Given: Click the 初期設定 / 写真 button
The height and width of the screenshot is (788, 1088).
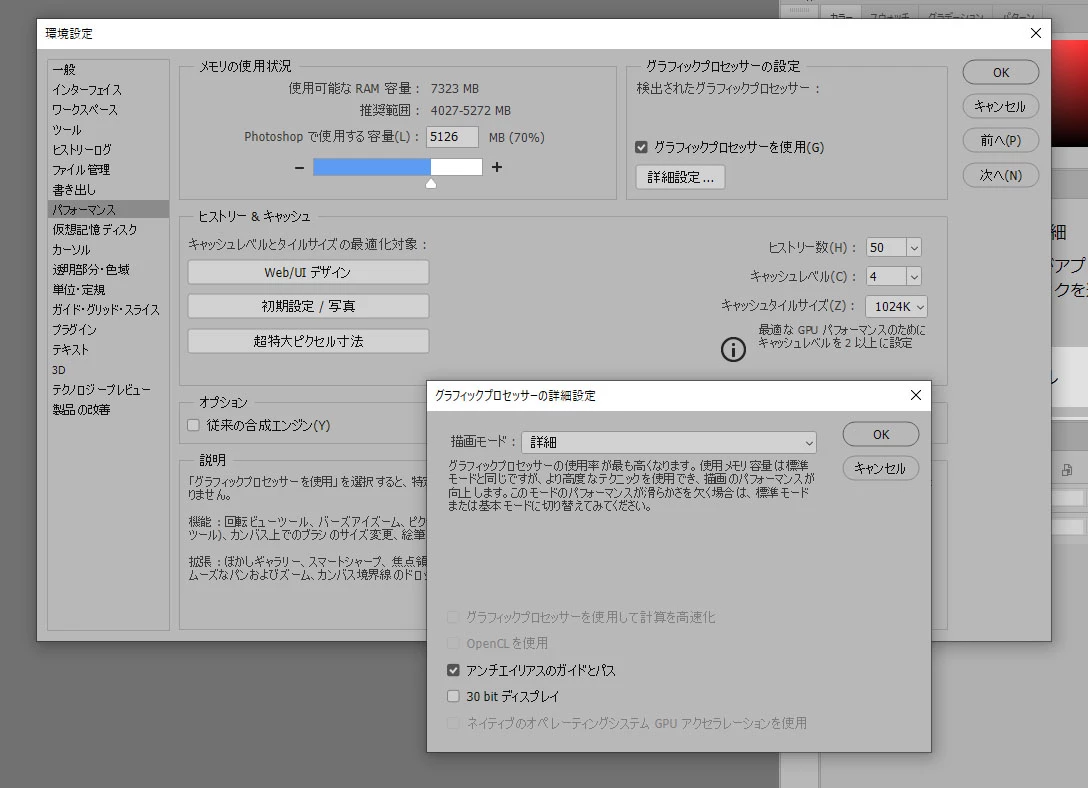Looking at the screenshot, I should point(308,307).
